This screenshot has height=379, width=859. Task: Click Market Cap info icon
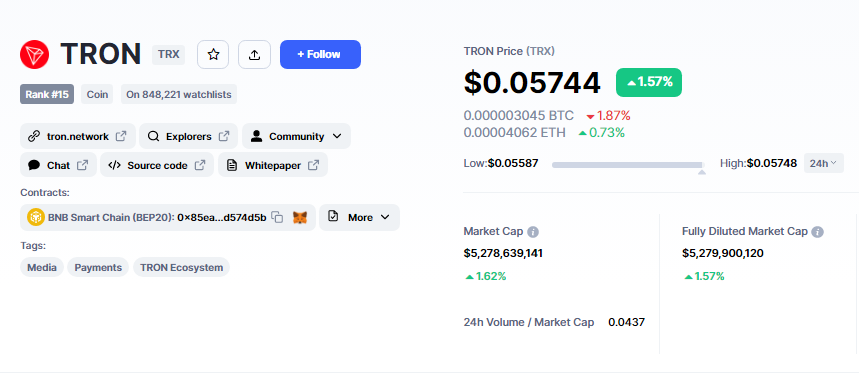click(x=532, y=232)
